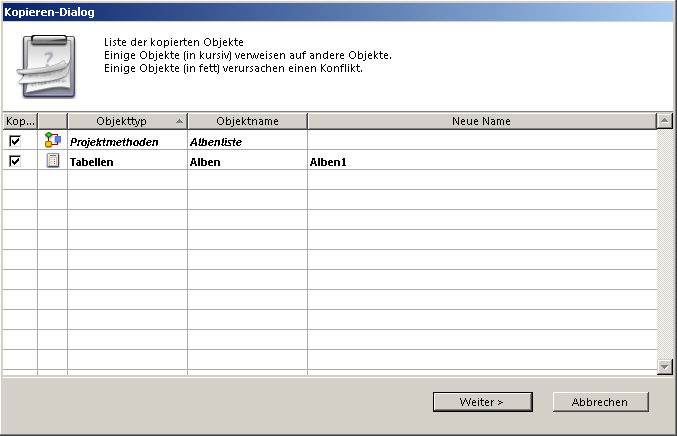Viewport: 677px width, 436px height.
Task: Toggle the checkbox for the Tabellen row
Action: point(14,160)
